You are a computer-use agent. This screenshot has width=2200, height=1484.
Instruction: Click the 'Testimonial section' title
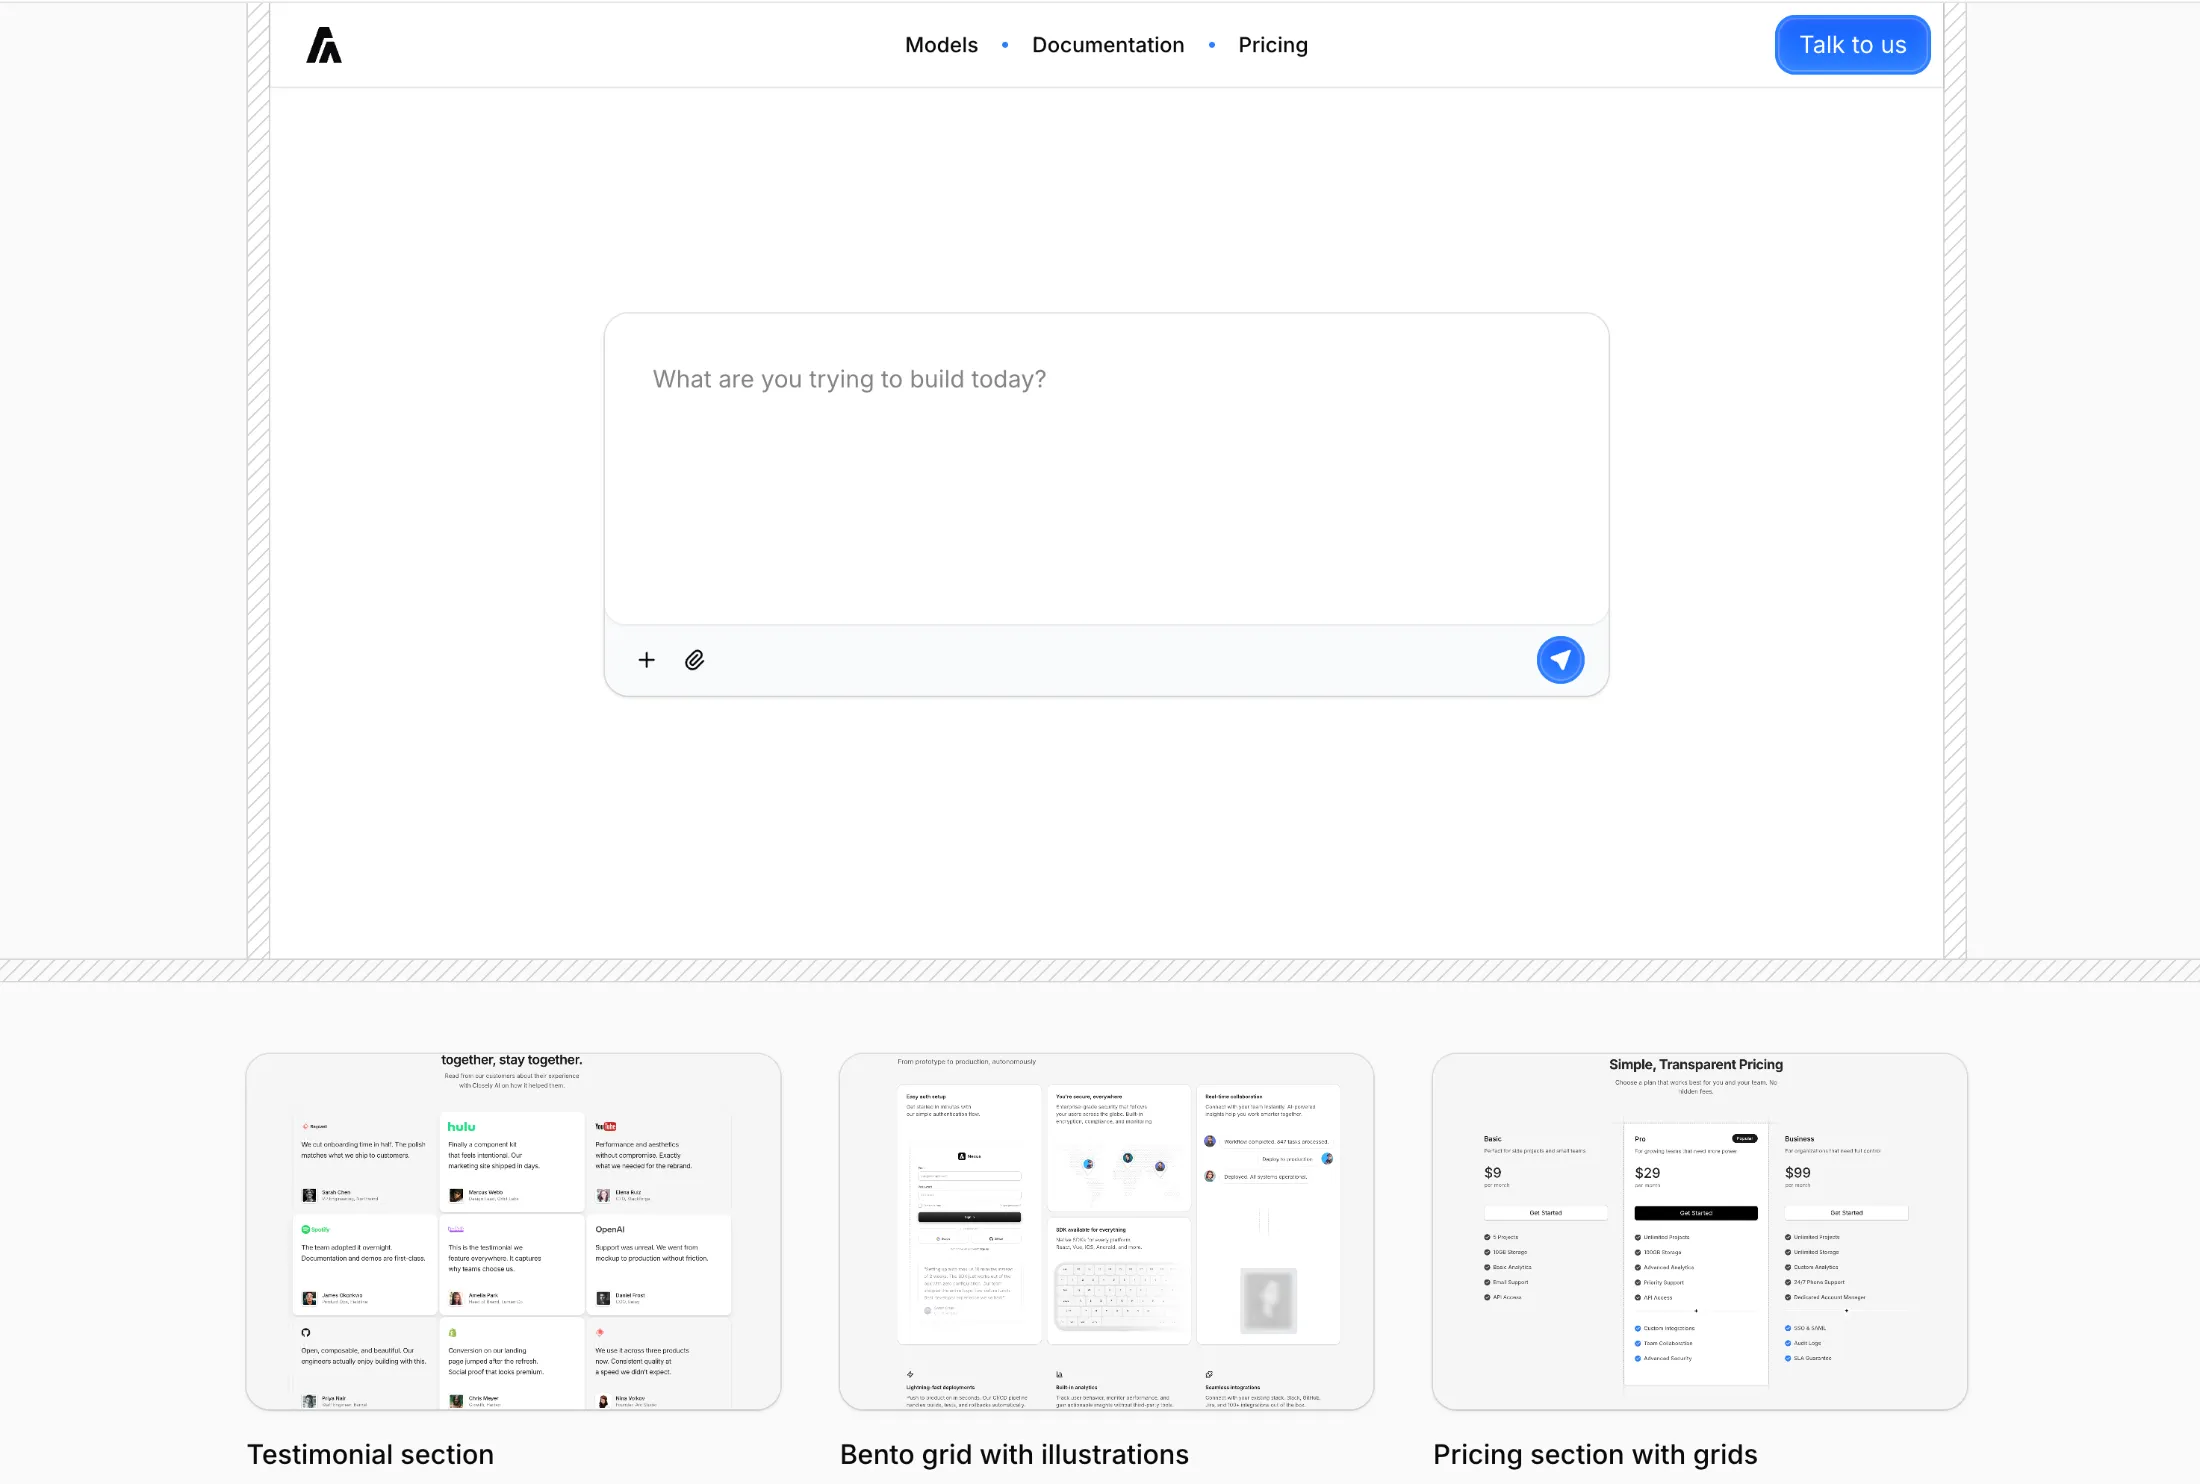click(x=370, y=1454)
